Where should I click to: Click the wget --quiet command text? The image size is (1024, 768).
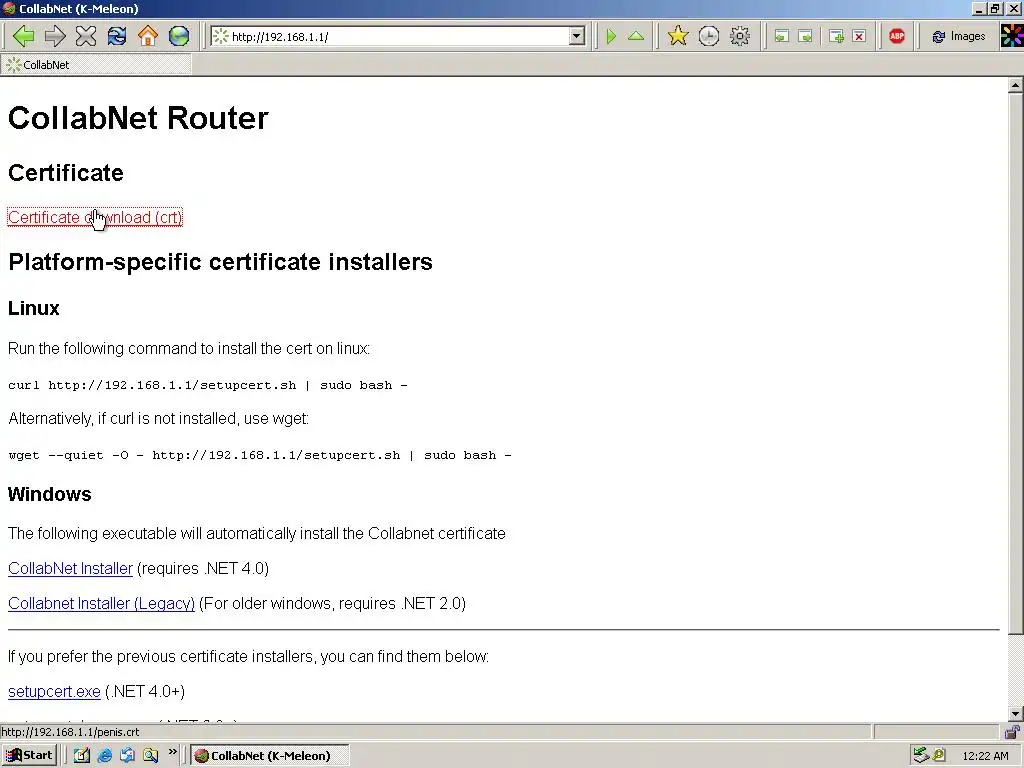pyautogui.click(x=260, y=455)
